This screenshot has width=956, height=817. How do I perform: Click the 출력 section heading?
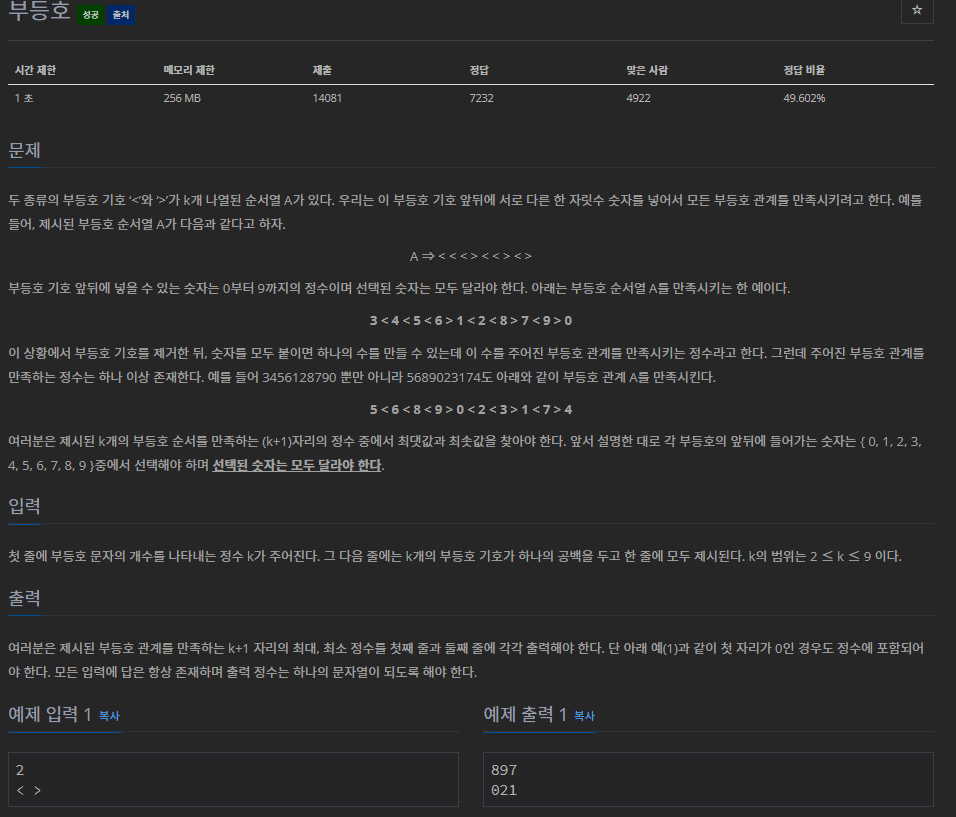click(24, 598)
